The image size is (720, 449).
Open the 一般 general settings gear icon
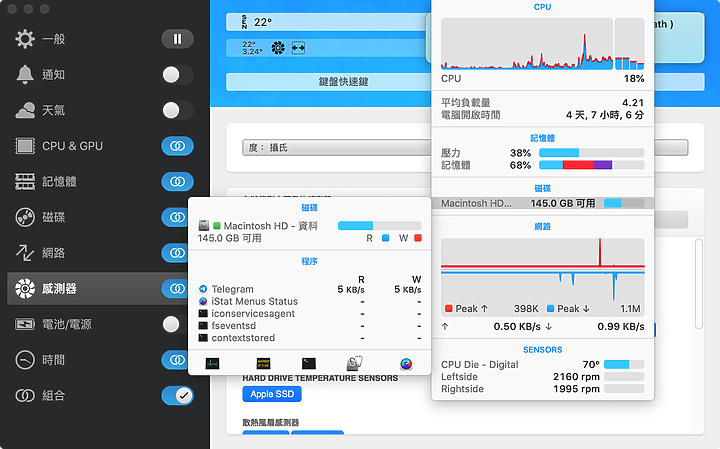click(25, 39)
